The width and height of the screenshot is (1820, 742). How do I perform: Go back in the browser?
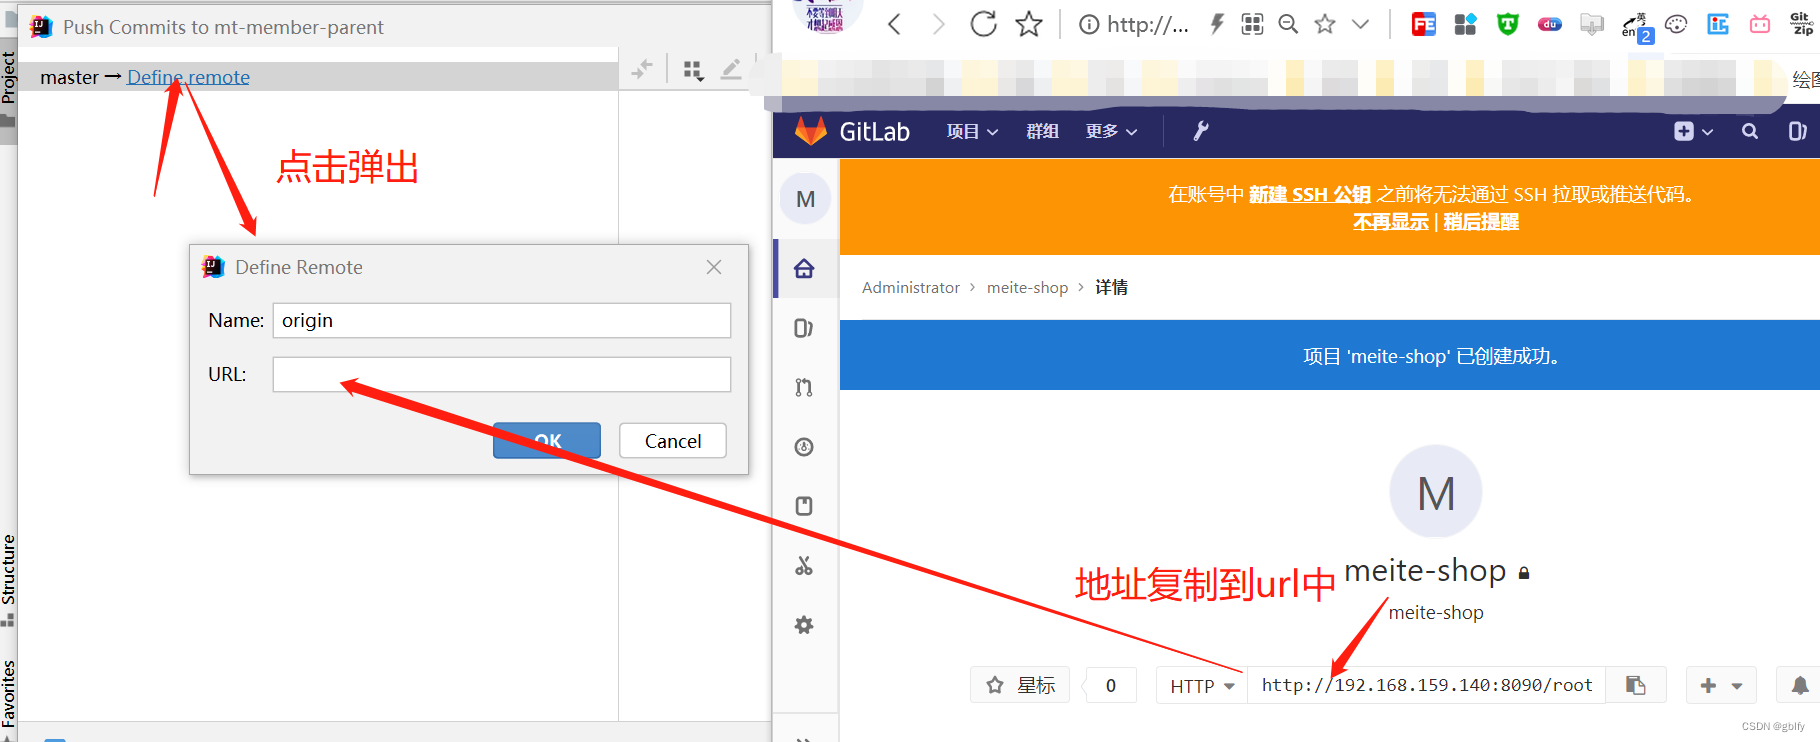click(x=895, y=24)
